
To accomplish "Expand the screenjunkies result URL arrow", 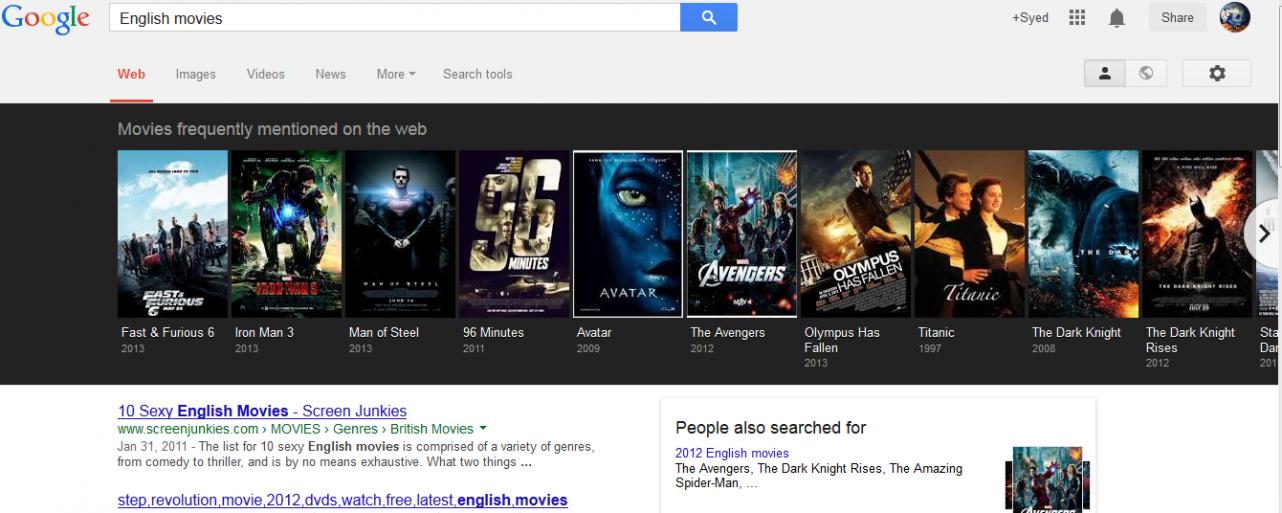I will [x=483, y=429].
